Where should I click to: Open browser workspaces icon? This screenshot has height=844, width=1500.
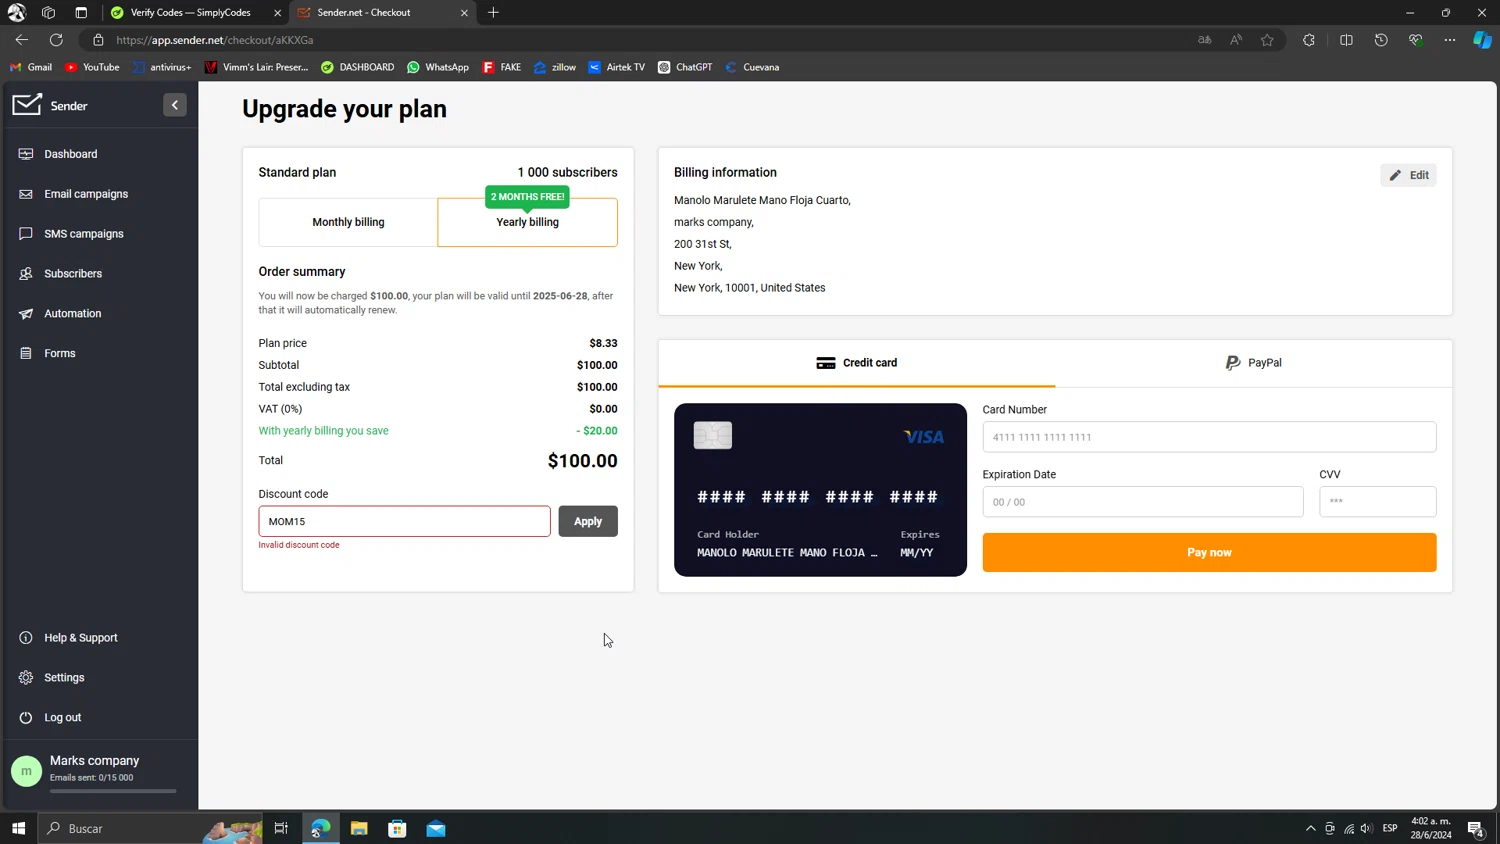point(48,13)
